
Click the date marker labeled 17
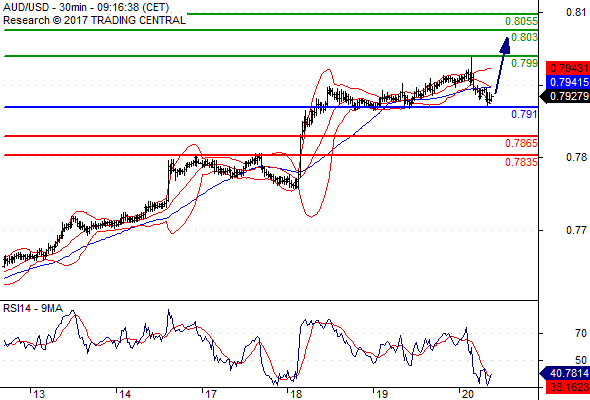tap(211, 394)
